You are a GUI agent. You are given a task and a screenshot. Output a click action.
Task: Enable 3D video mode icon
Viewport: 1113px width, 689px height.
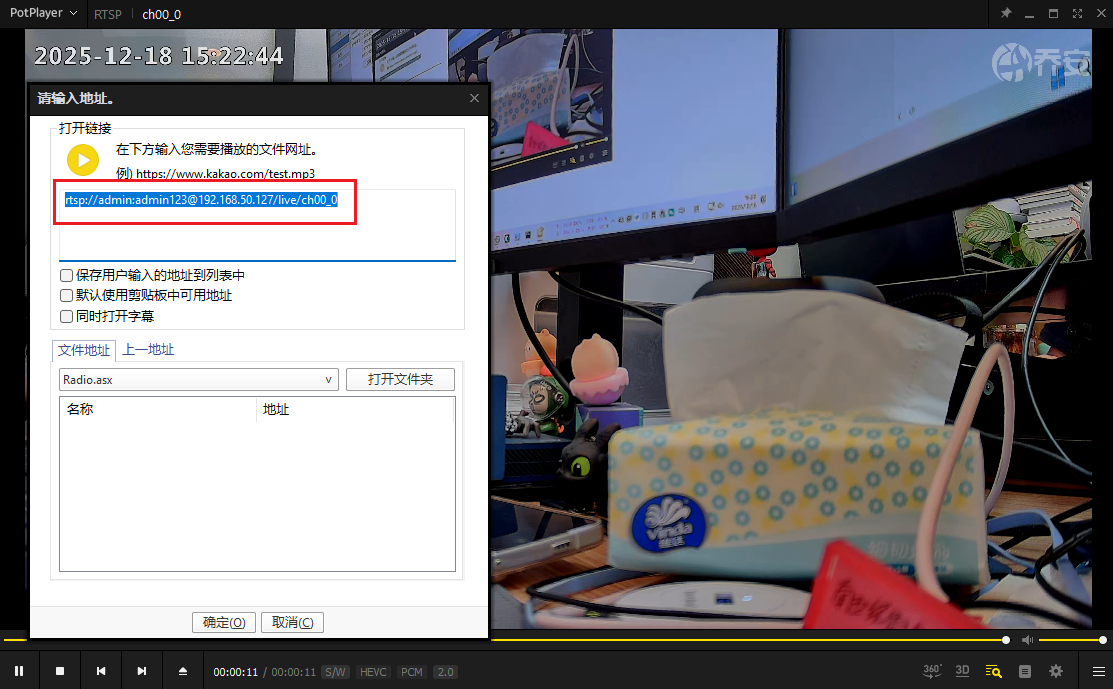(x=962, y=671)
